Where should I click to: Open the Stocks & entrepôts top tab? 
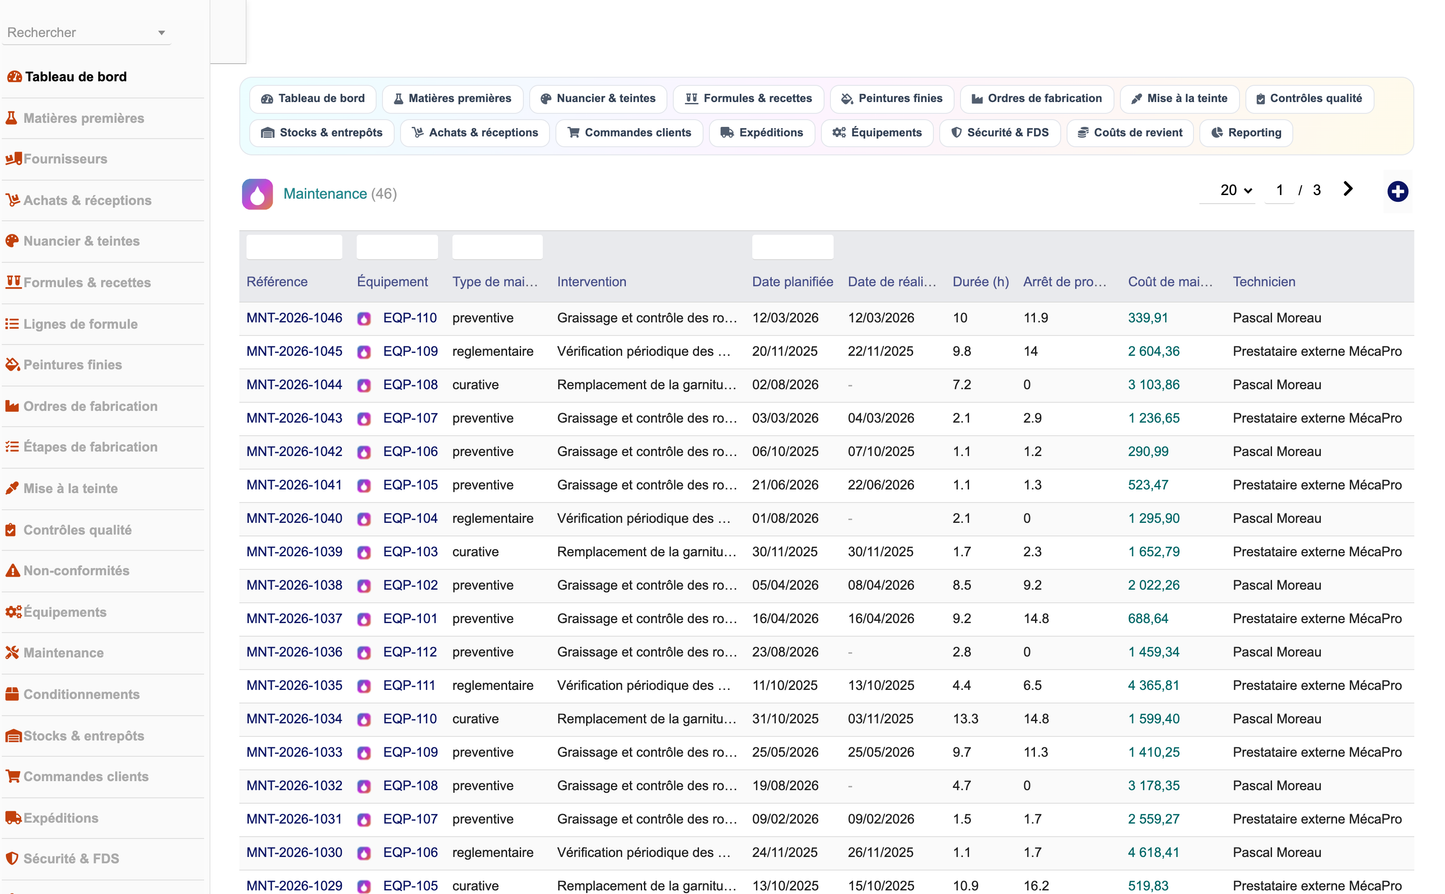(x=322, y=133)
